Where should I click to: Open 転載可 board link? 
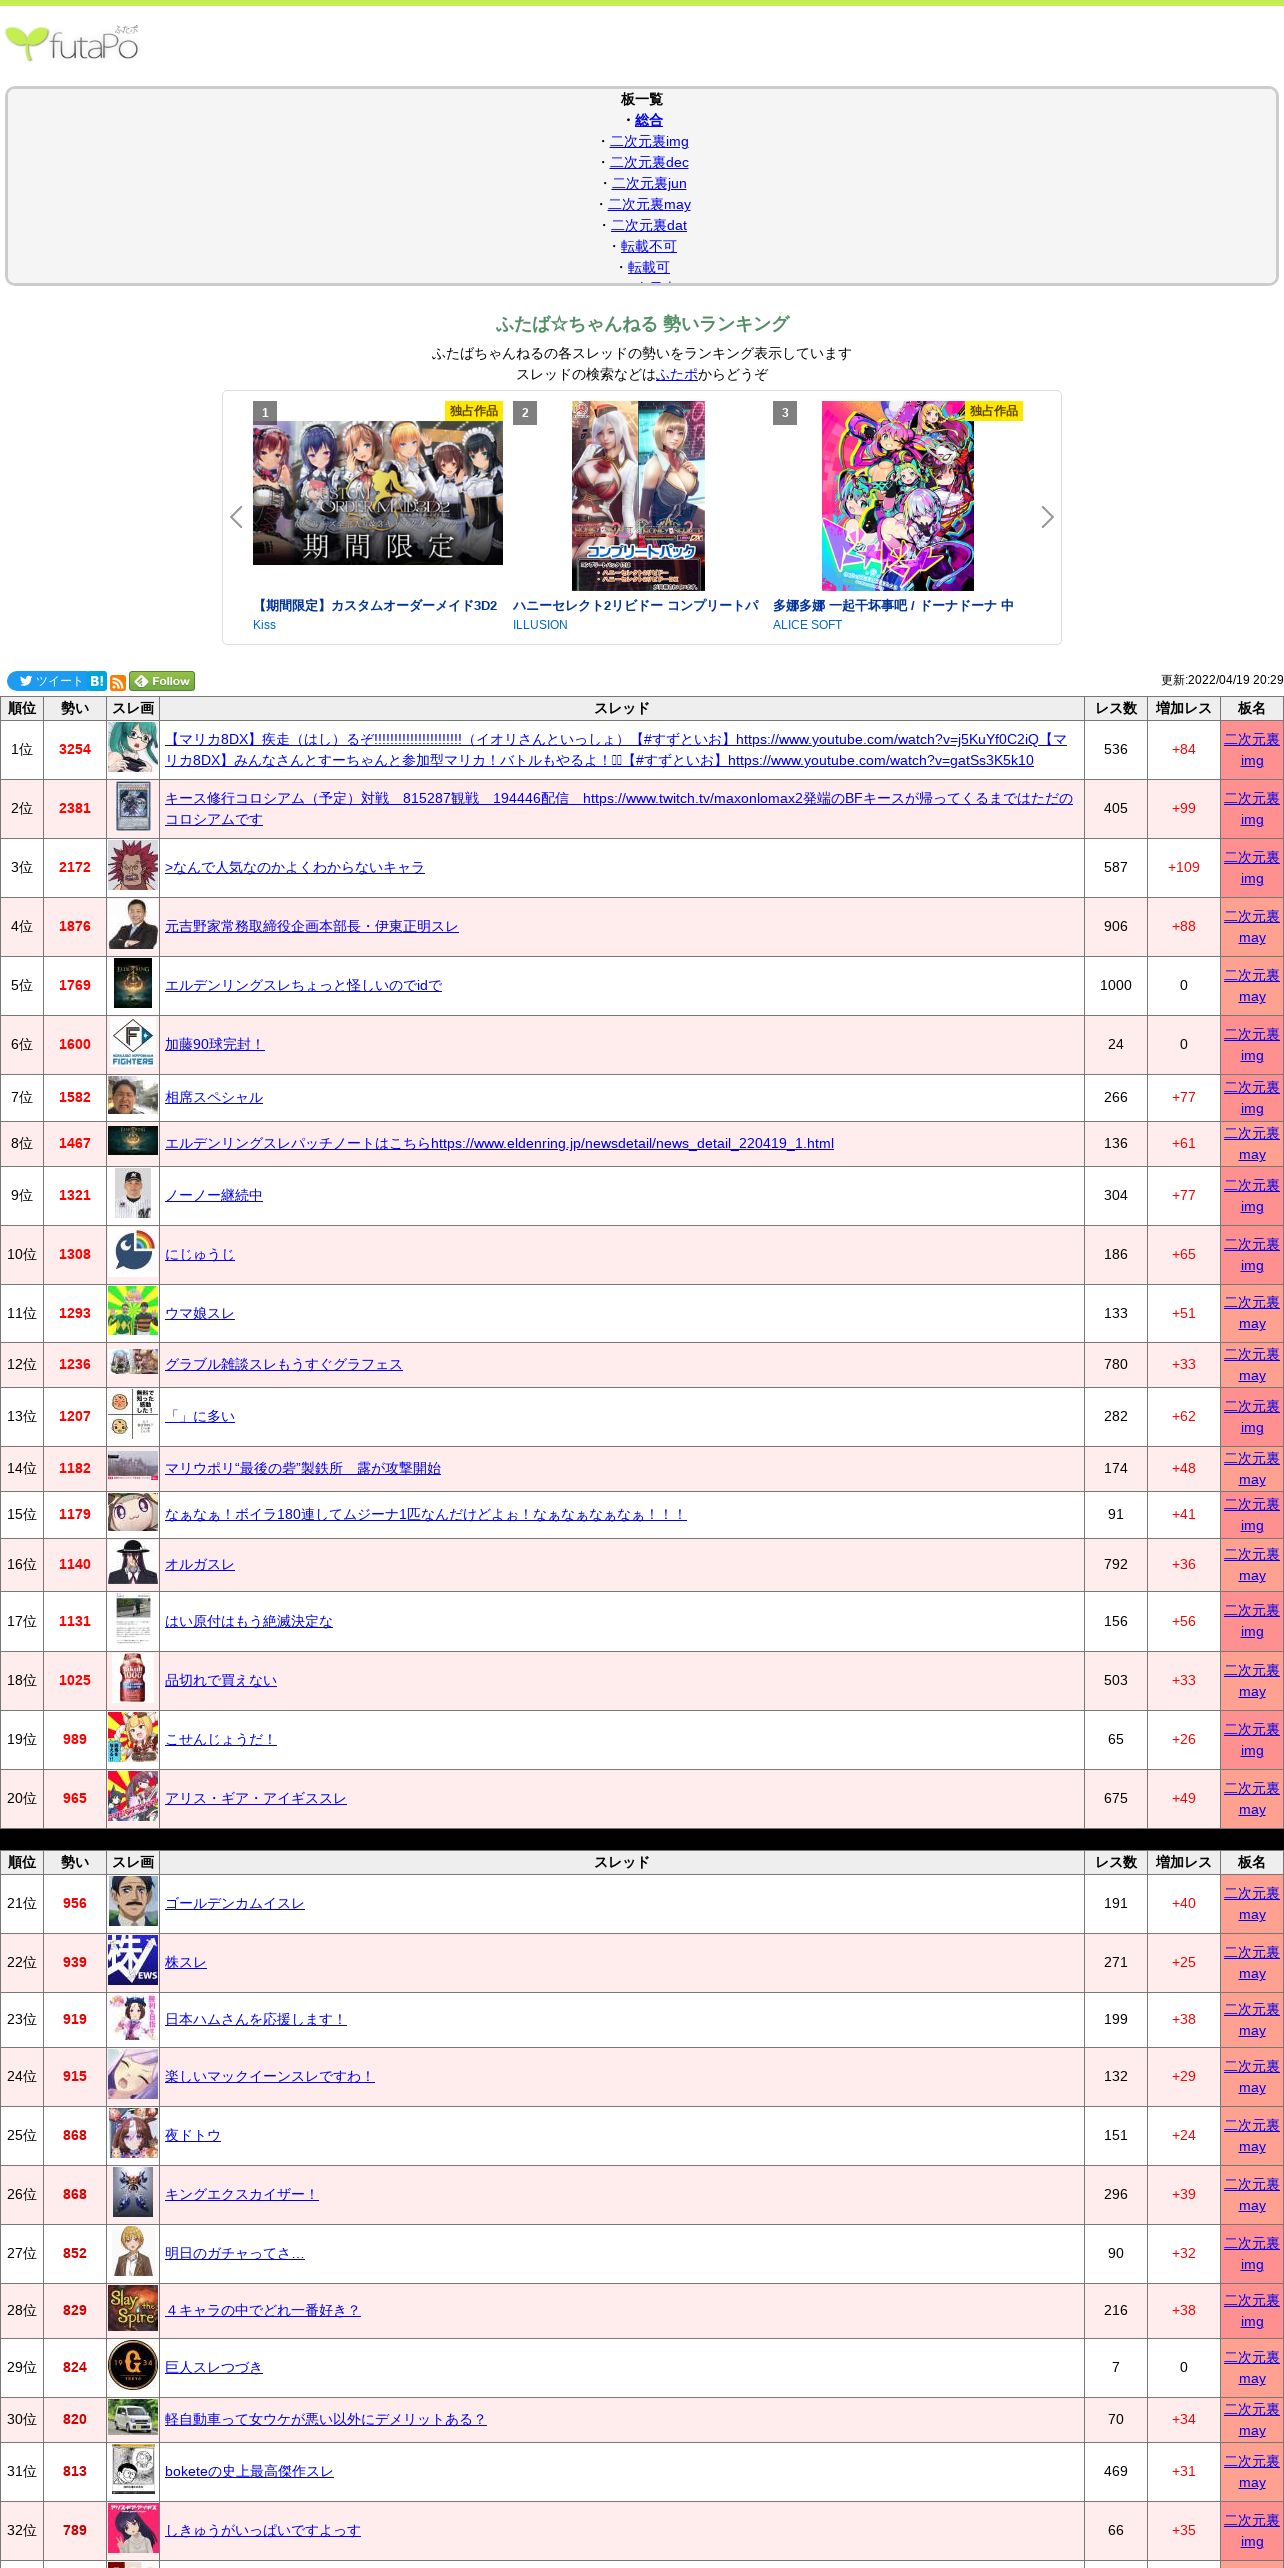click(648, 267)
